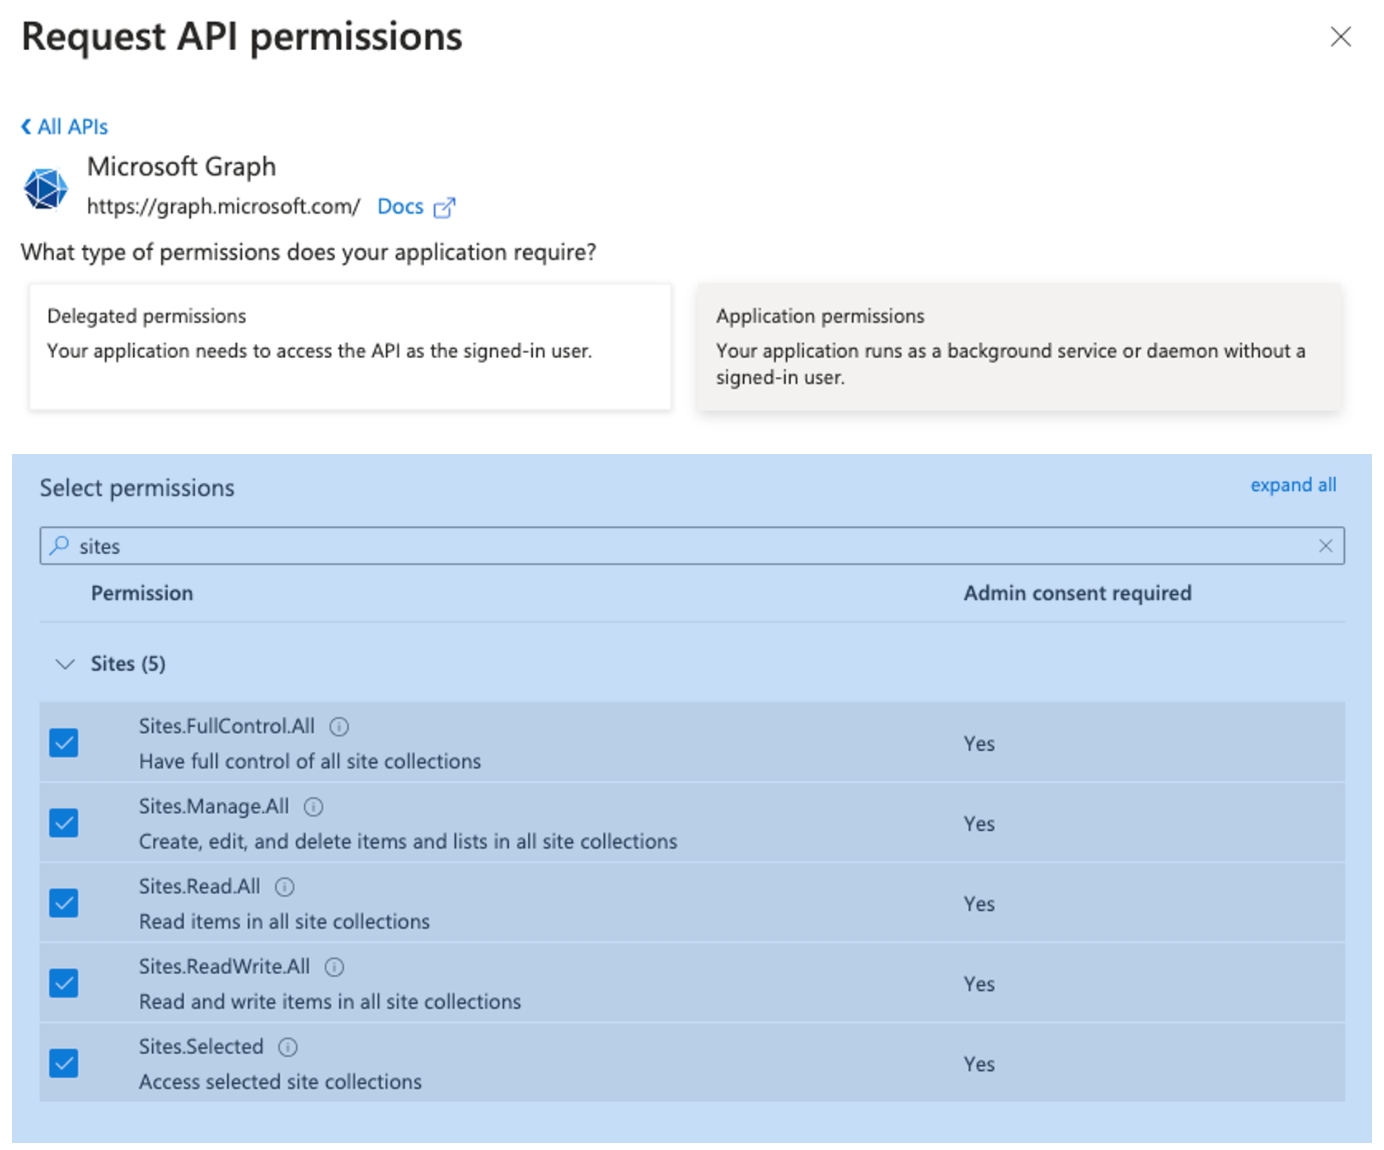This screenshot has width=1384, height=1150.
Task: Click the Yes value in Sites.Selected row
Action: coord(979,1063)
